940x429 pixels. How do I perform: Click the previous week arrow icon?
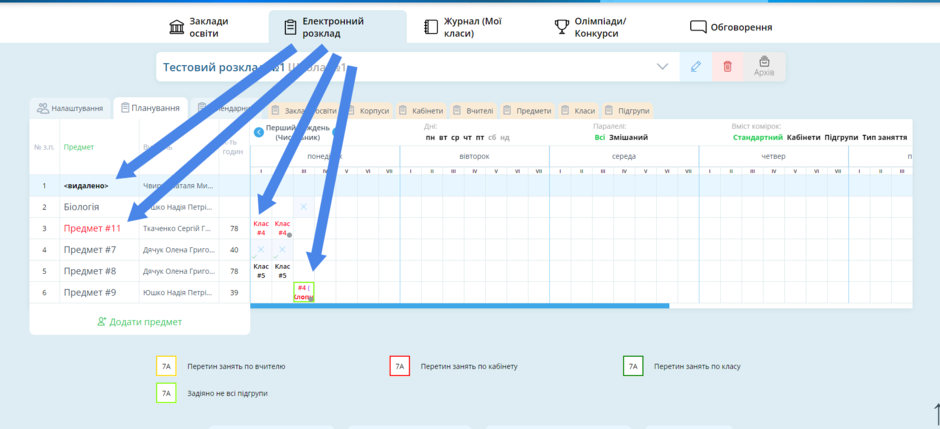(x=258, y=132)
